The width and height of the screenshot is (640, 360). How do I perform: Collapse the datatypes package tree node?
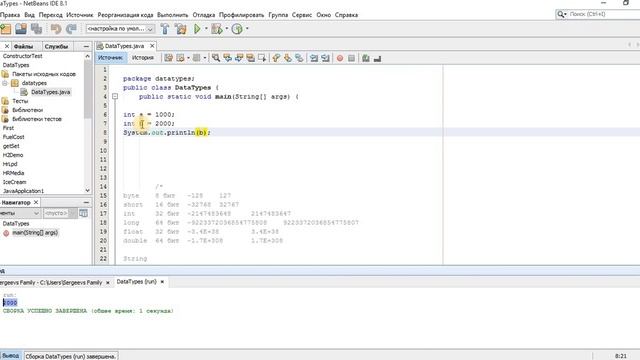(5, 83)
